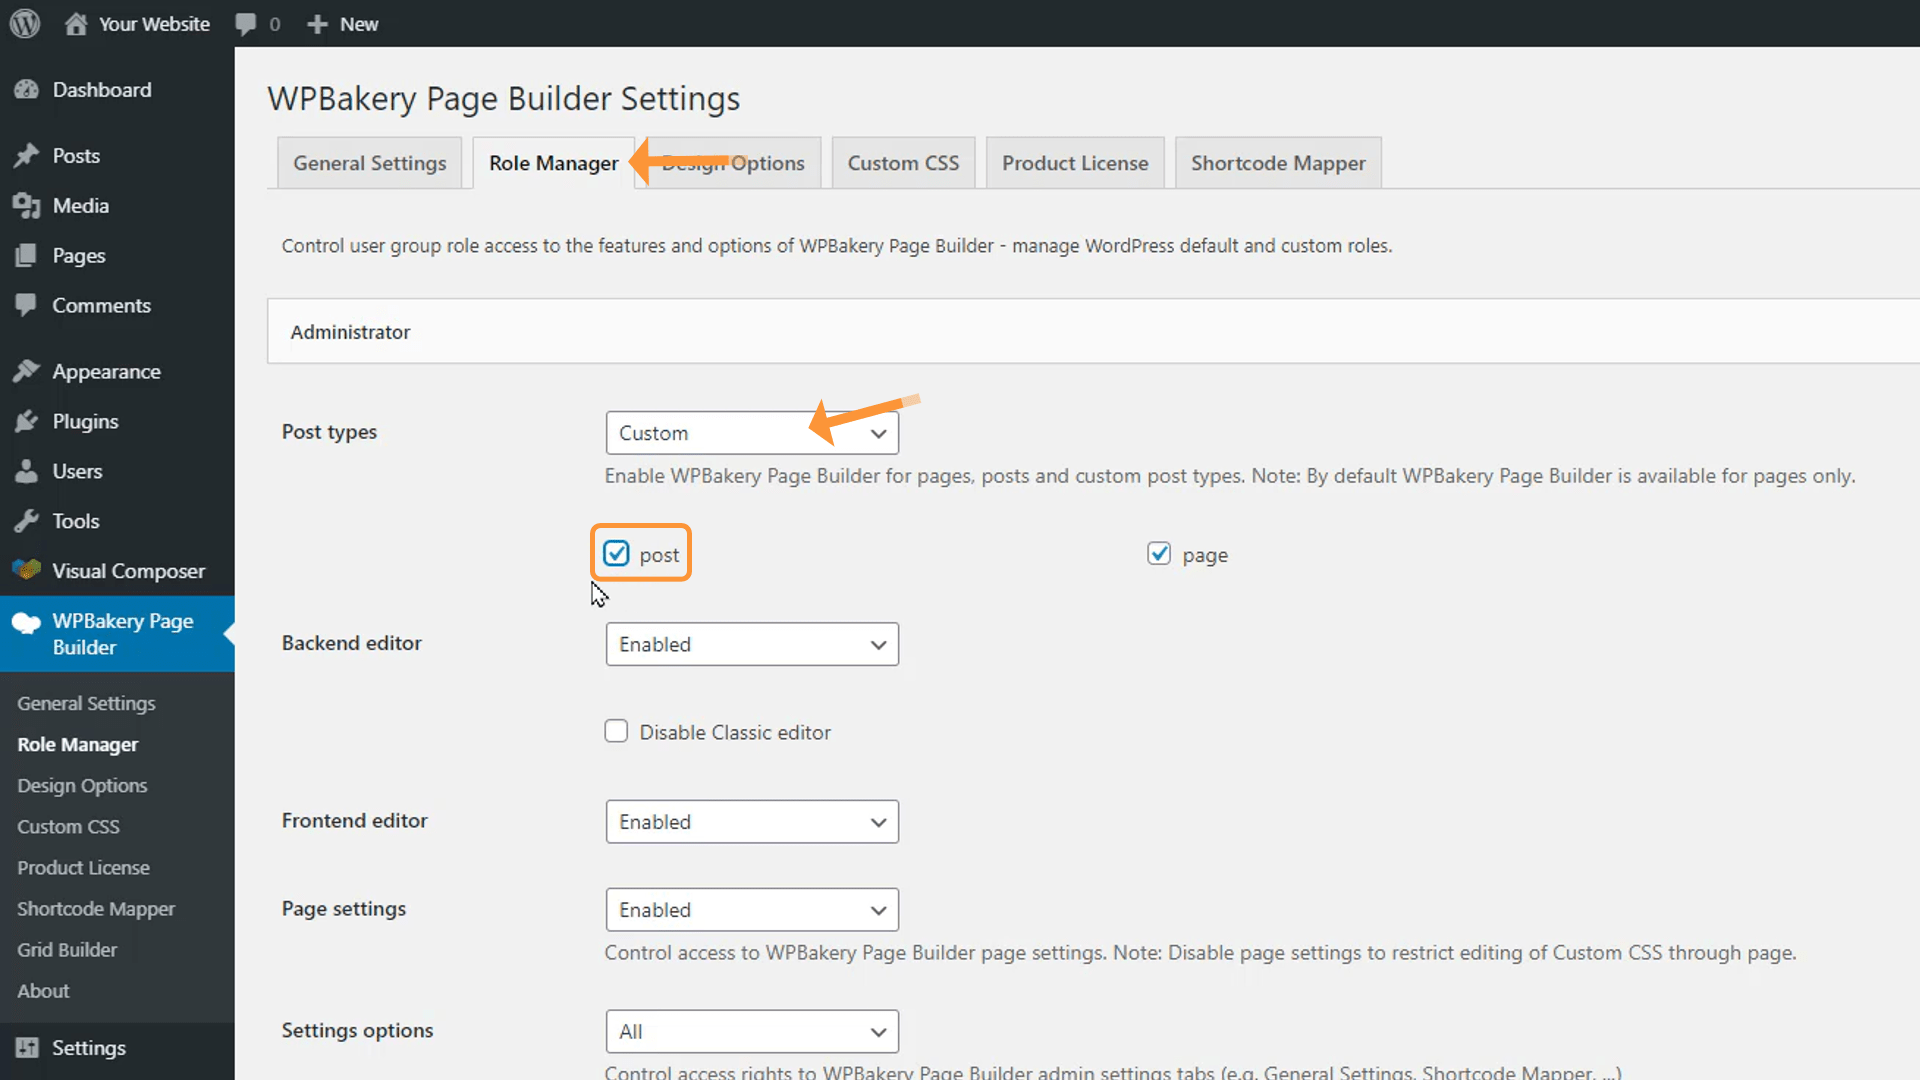Open the Settings options All dropdown
The image size is (1920, 1080).
(751, 1031)
